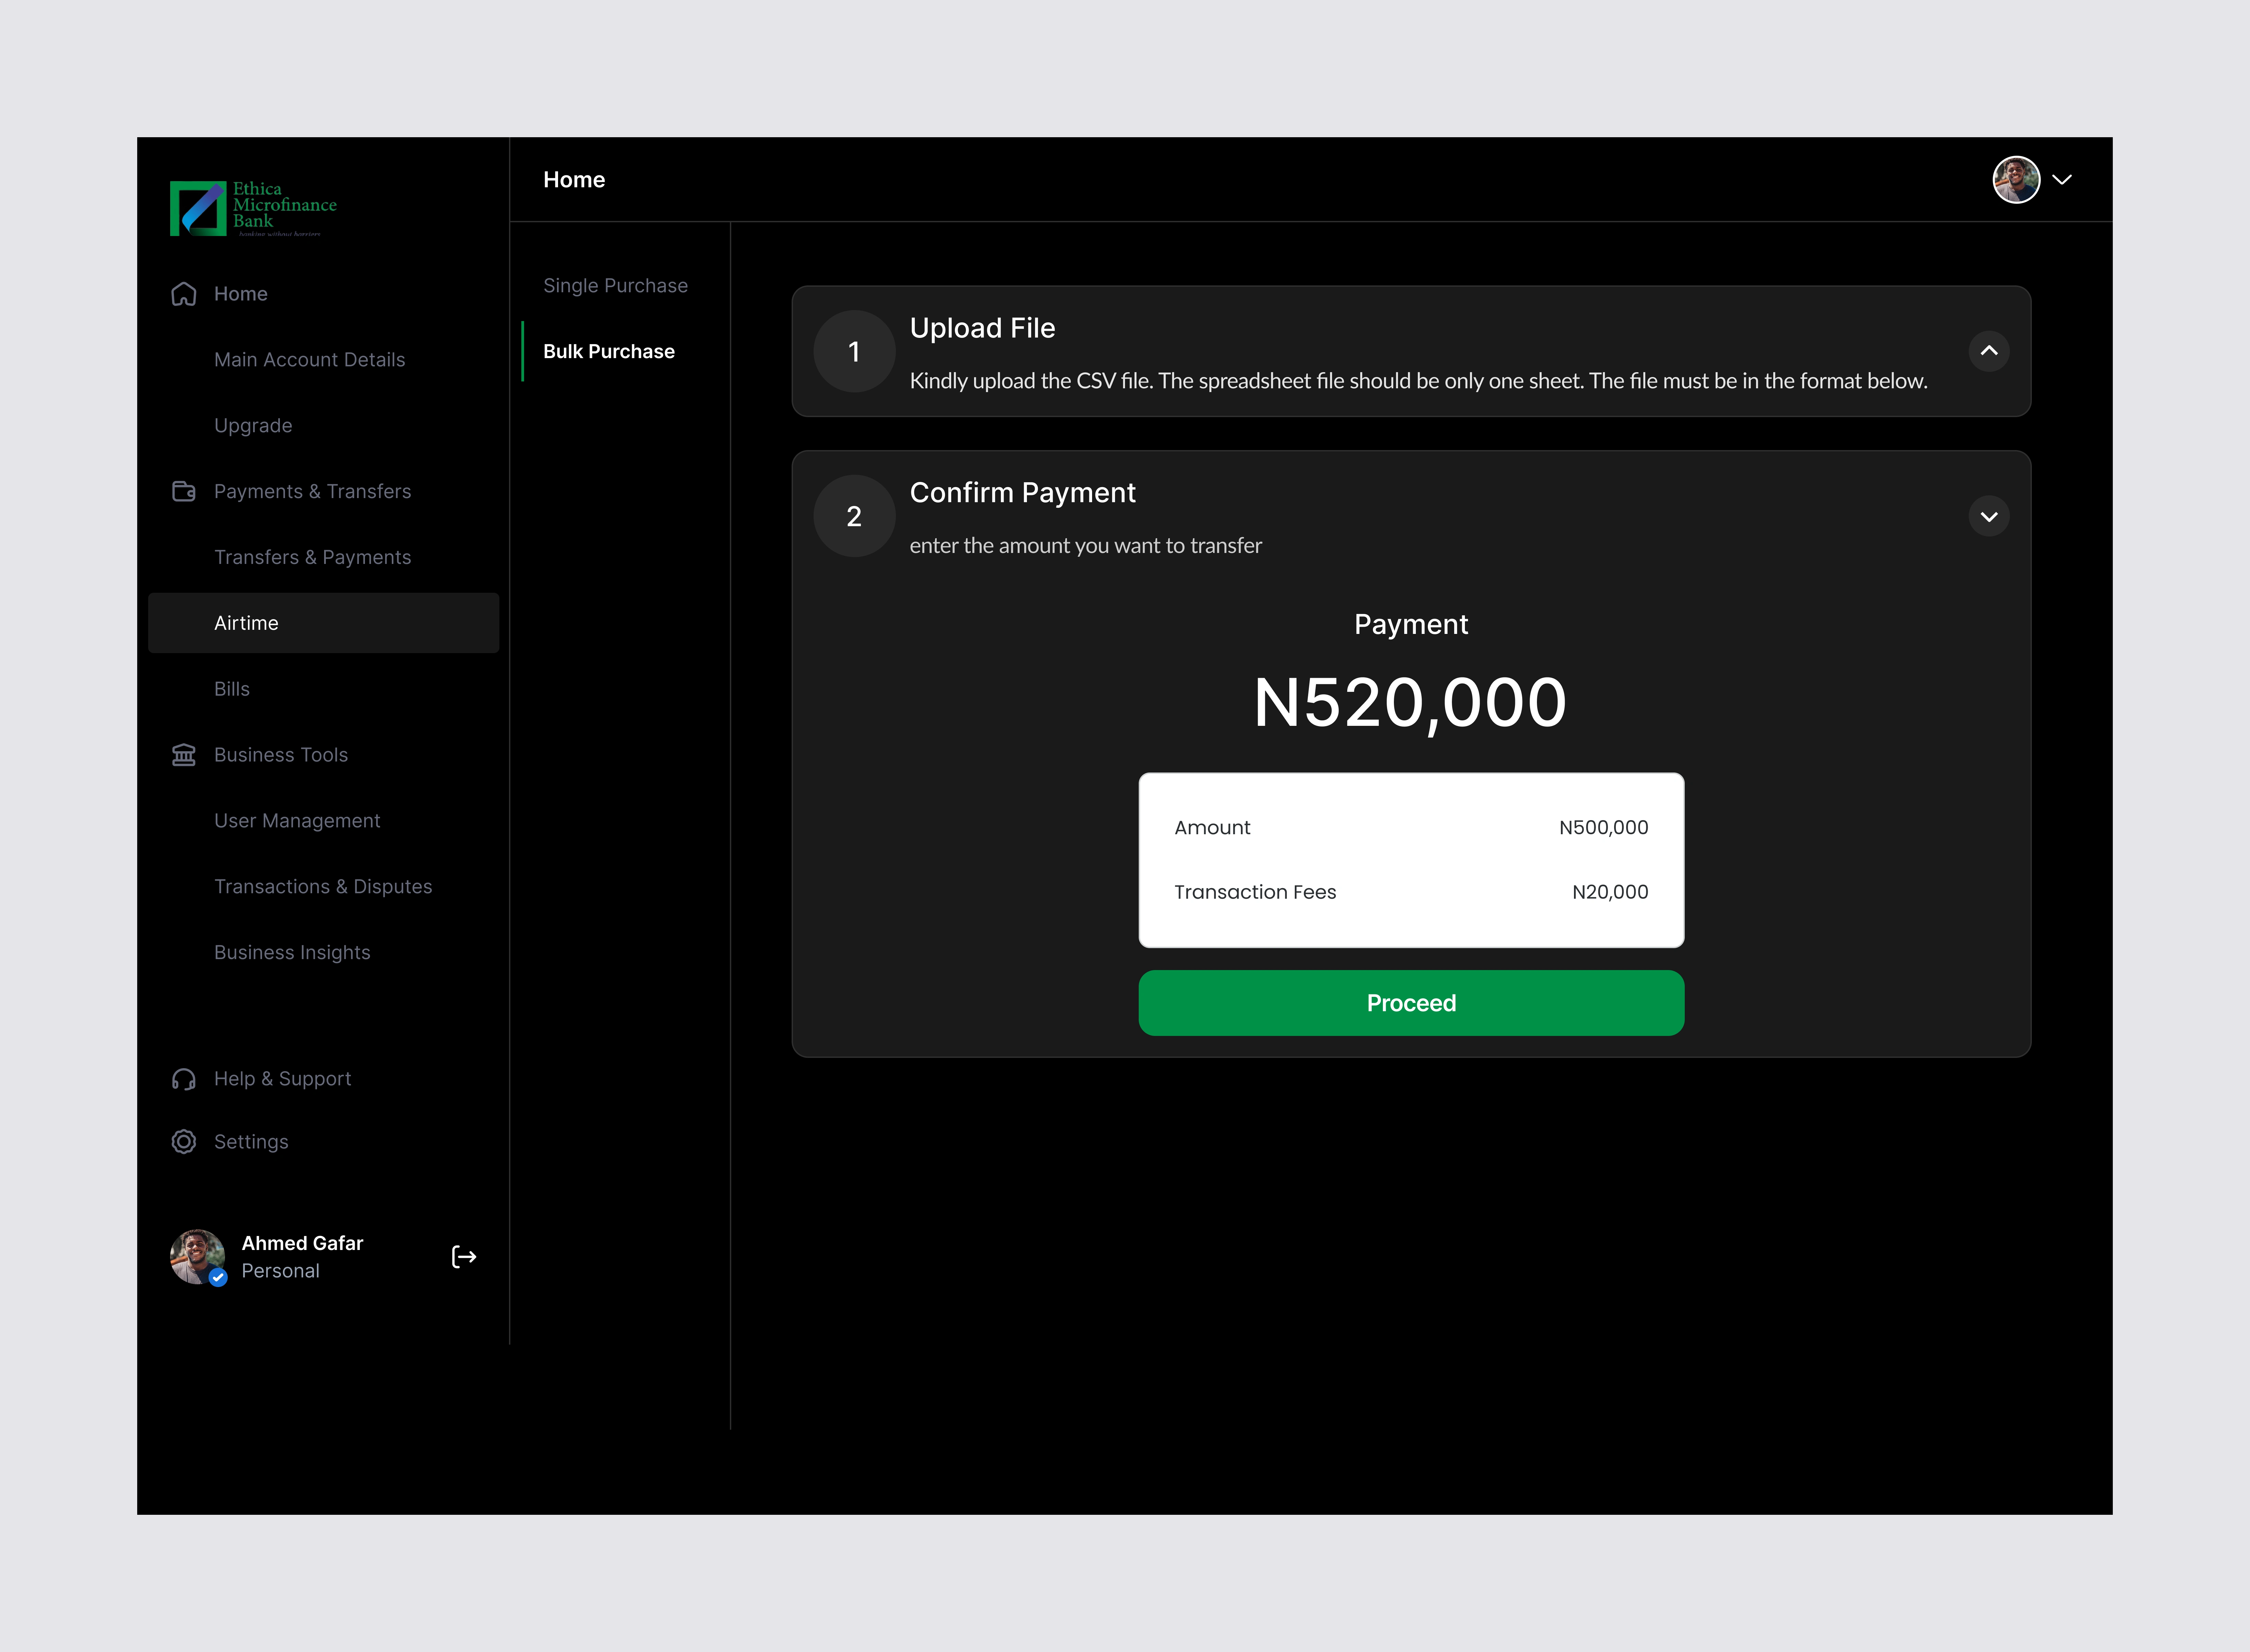Click the Settings gear icon
This screenshot has height=1652, width=2250.
point(184,1142)
